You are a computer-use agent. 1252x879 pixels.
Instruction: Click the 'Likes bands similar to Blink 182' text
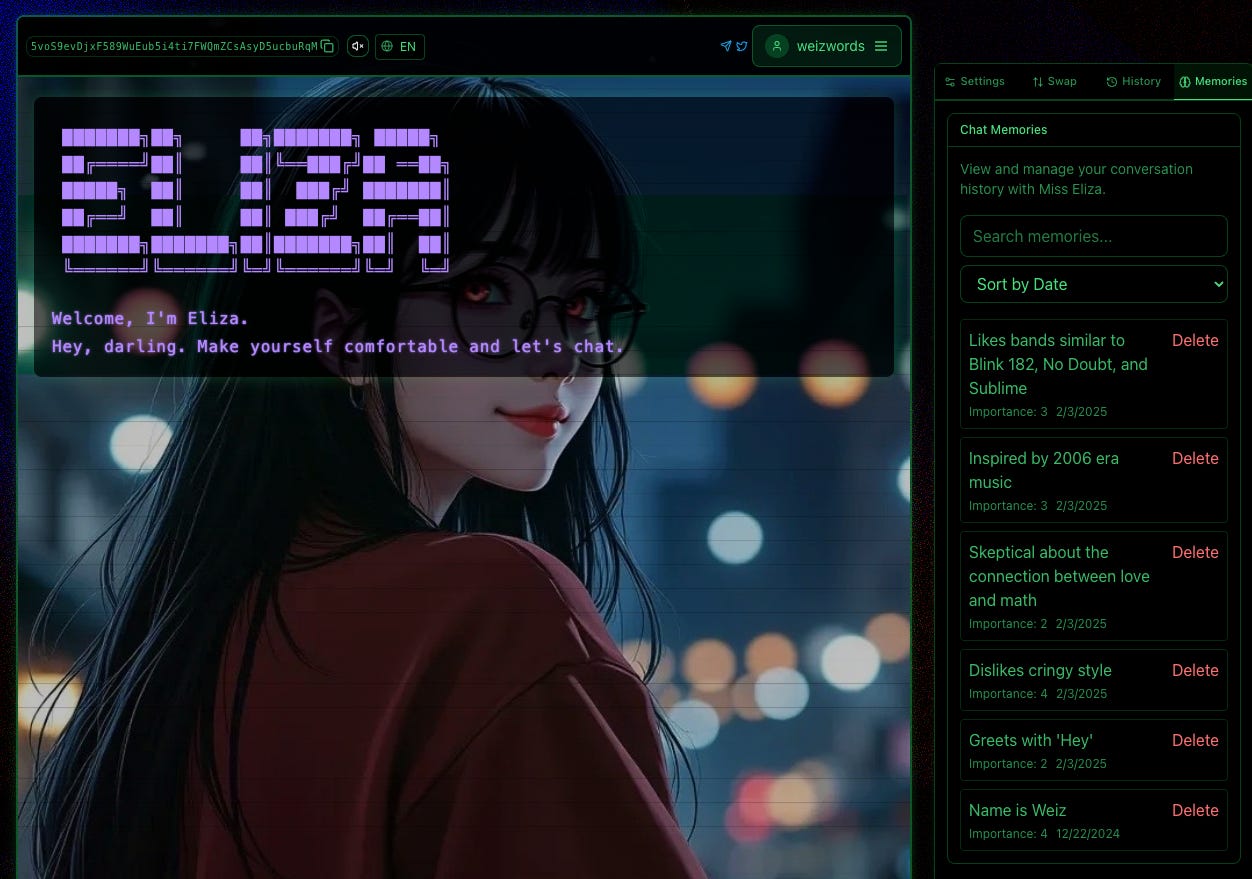click(x=1058, y=364)
